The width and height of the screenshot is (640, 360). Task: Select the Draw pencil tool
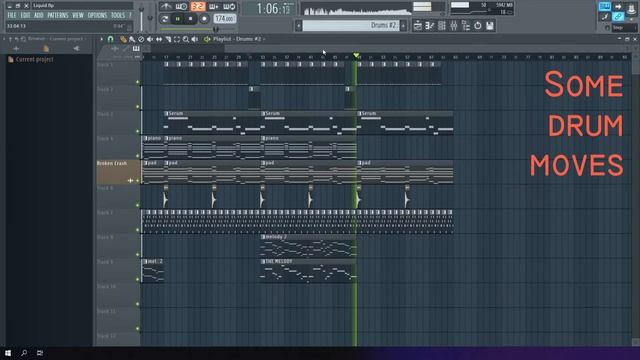click(x=123, y=39)
